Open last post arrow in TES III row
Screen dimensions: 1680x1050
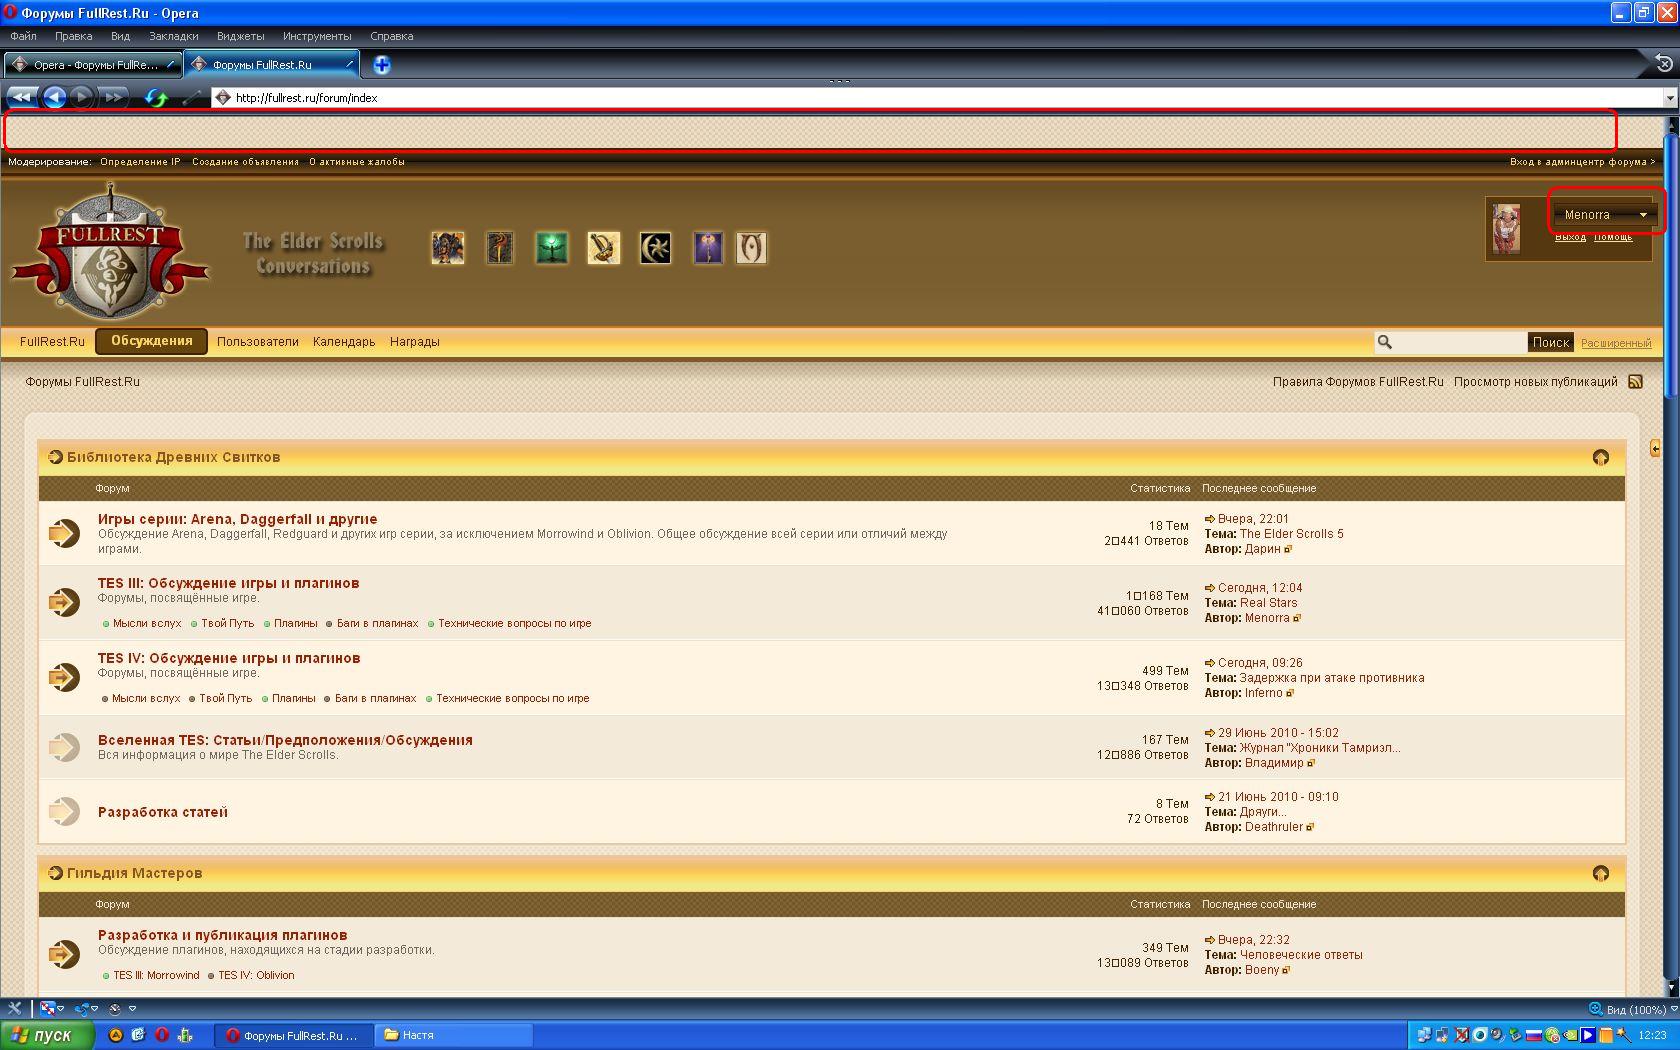1209,588
